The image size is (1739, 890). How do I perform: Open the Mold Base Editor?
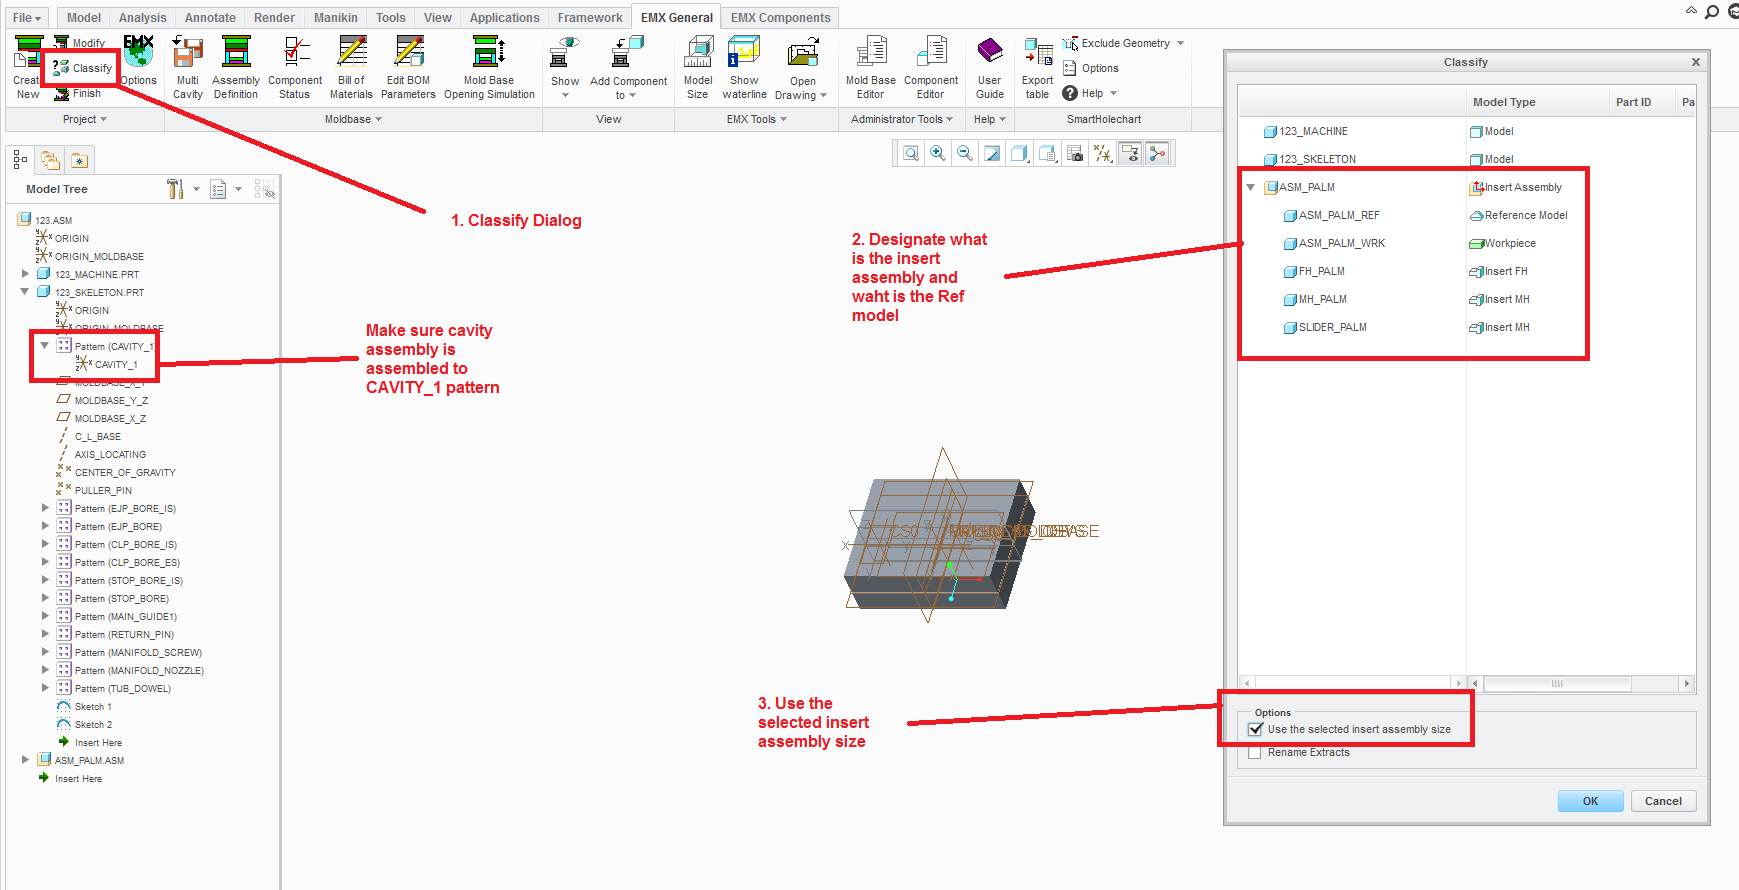pyautogui.click(x=871, y=68)
